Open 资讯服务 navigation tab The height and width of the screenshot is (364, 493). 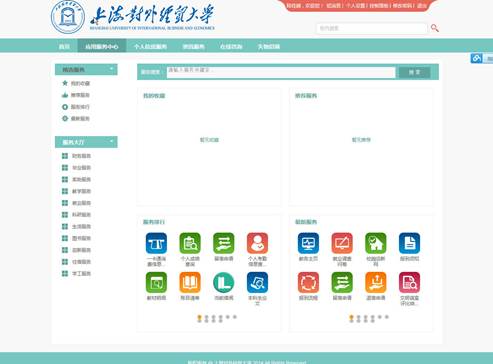tap(193, 46)
